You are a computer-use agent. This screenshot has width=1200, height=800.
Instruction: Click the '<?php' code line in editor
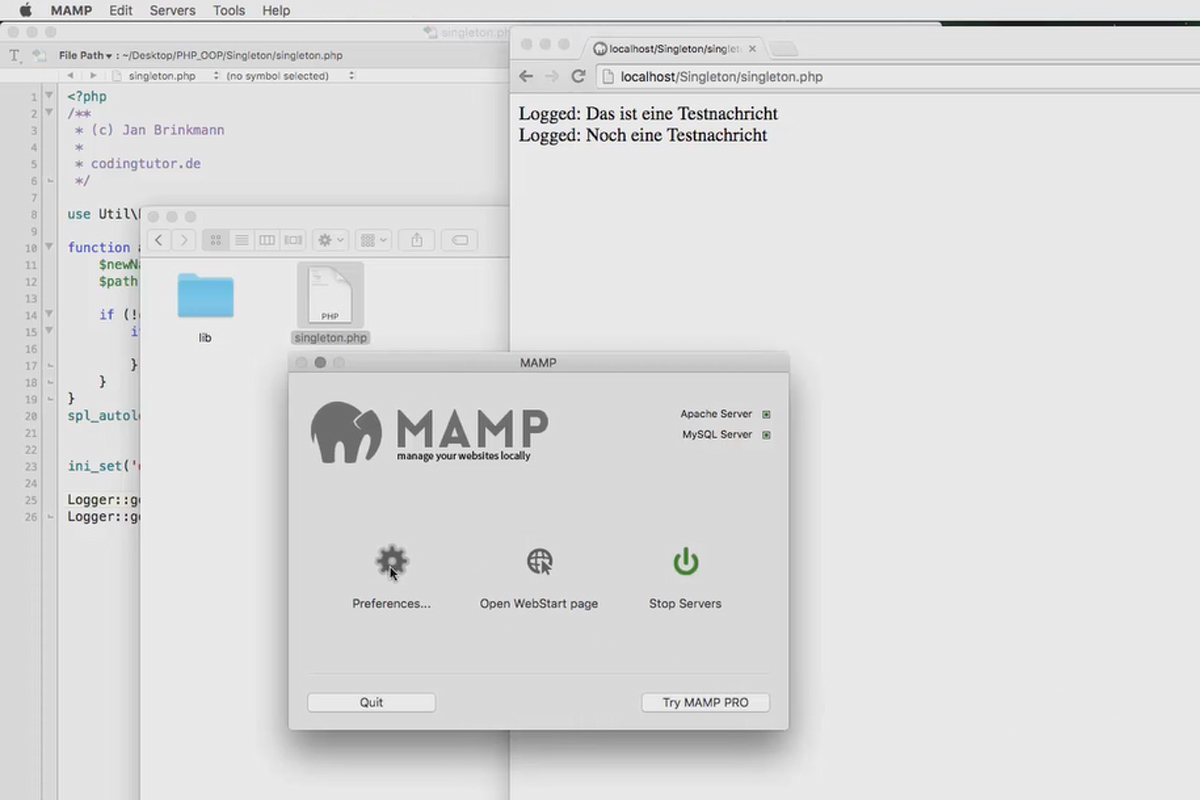87,97
